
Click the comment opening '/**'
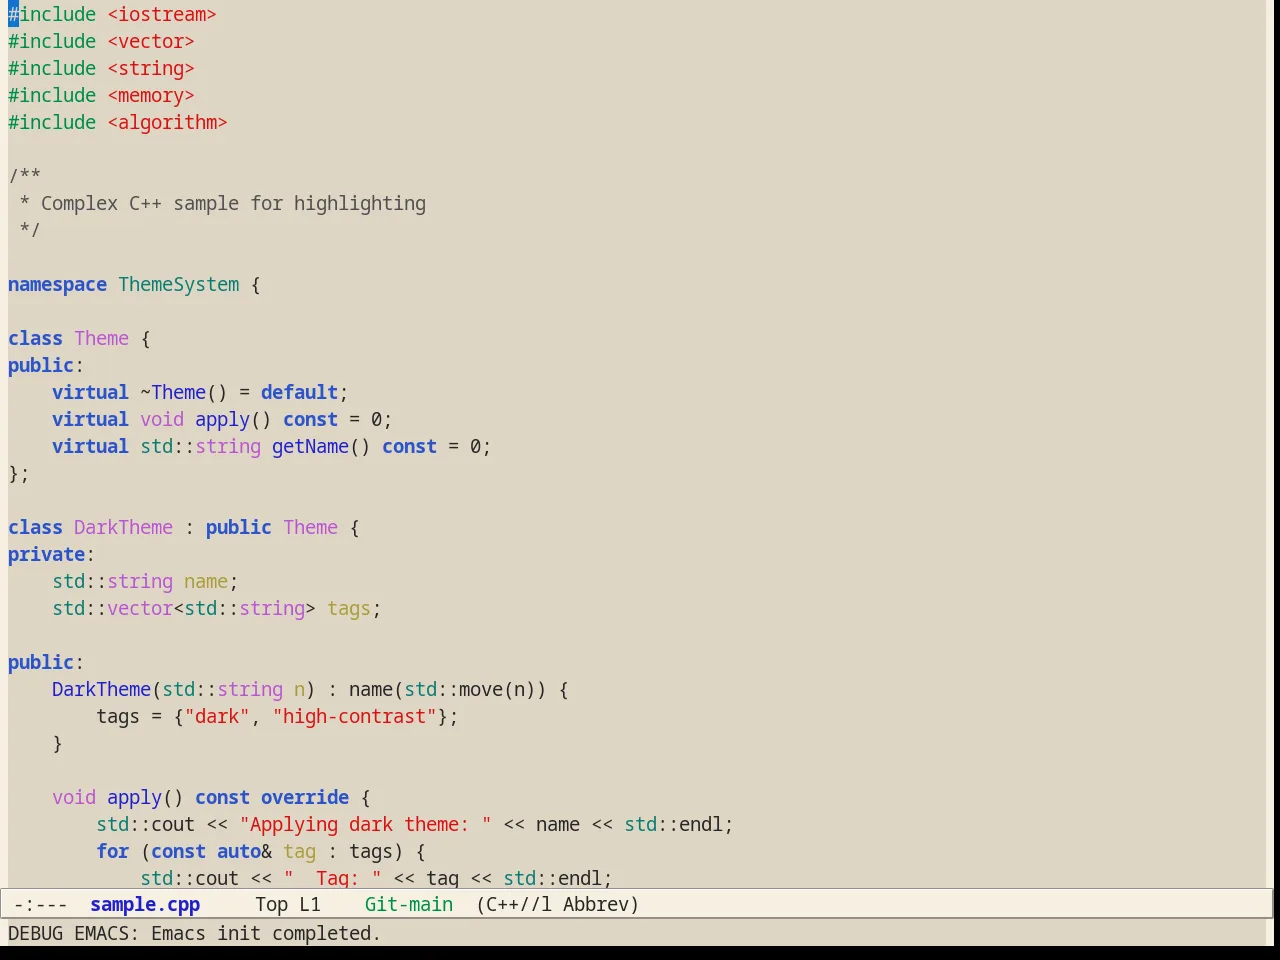pos(24,177)
